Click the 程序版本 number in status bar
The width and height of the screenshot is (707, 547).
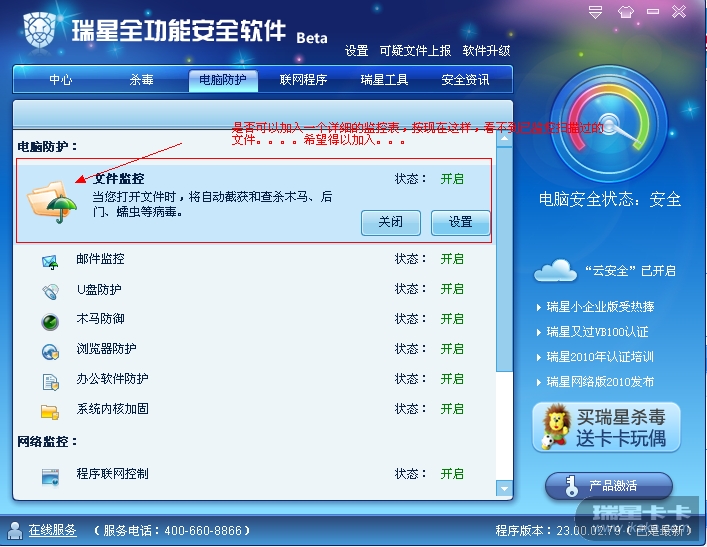point(593,531)
